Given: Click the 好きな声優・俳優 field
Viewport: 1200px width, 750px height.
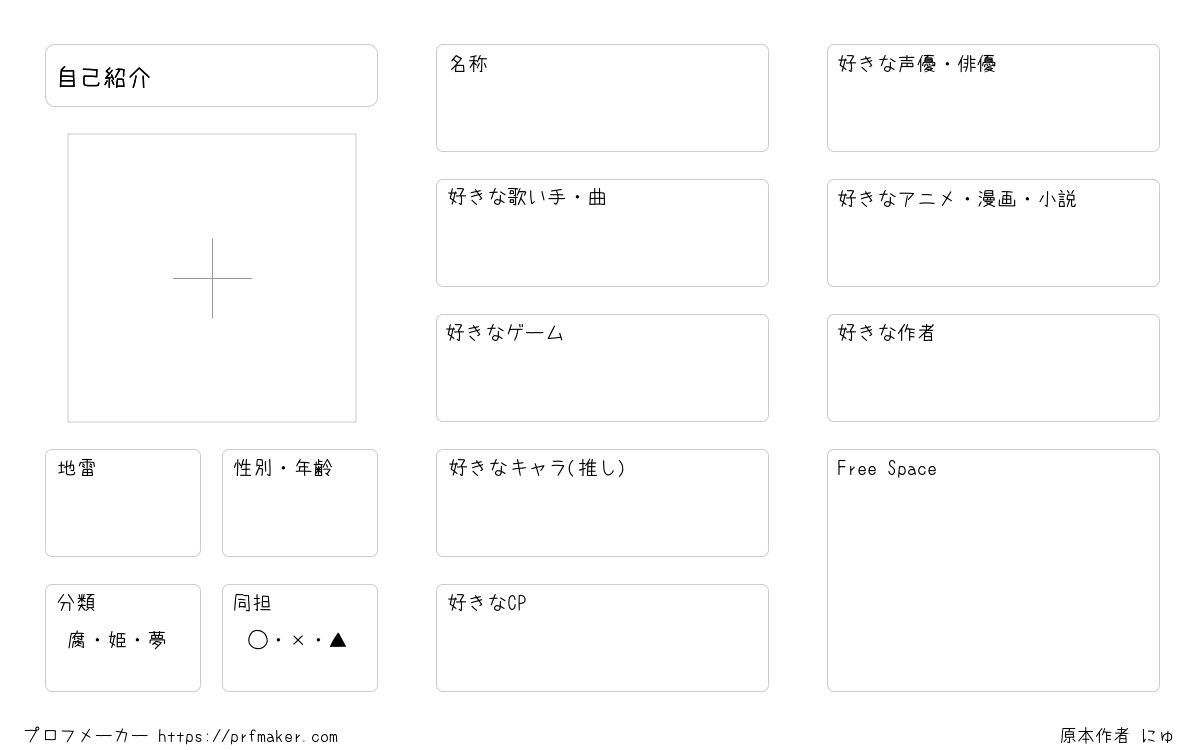Looking at the screenshot, I should coord(993,98).
